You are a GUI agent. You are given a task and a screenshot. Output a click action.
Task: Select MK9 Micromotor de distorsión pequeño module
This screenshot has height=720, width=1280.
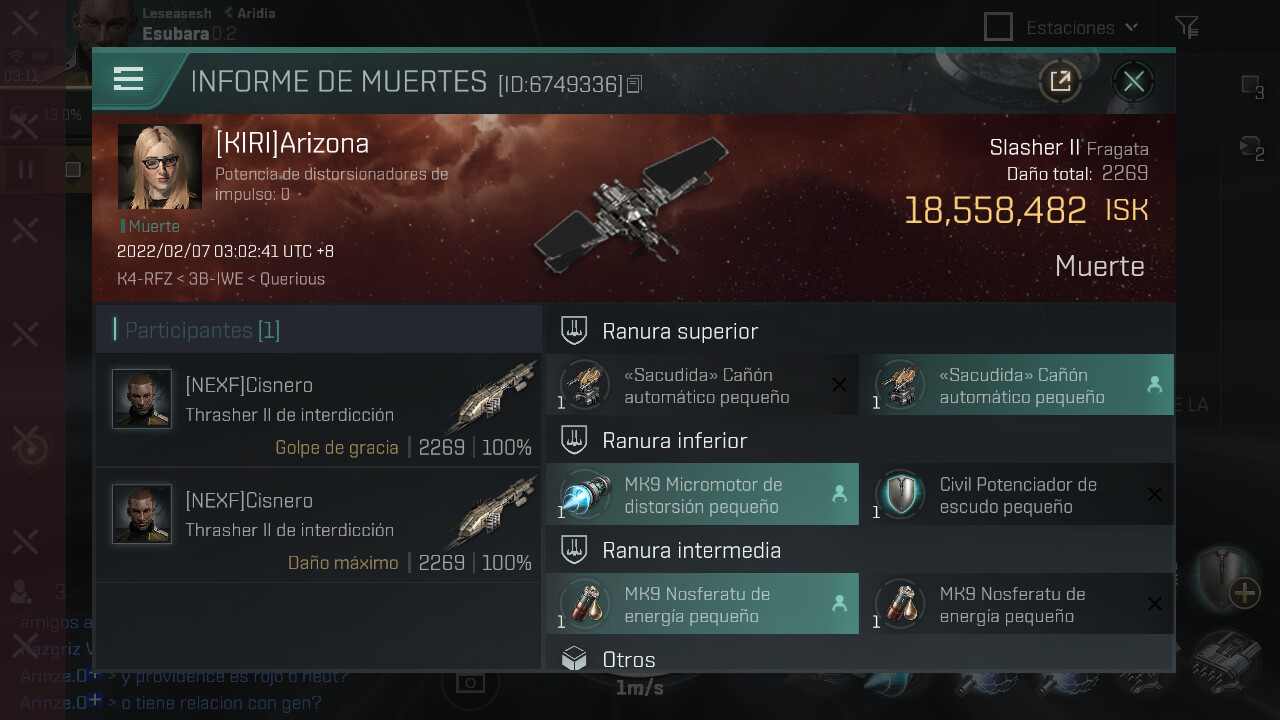click(x=702, y=495)
